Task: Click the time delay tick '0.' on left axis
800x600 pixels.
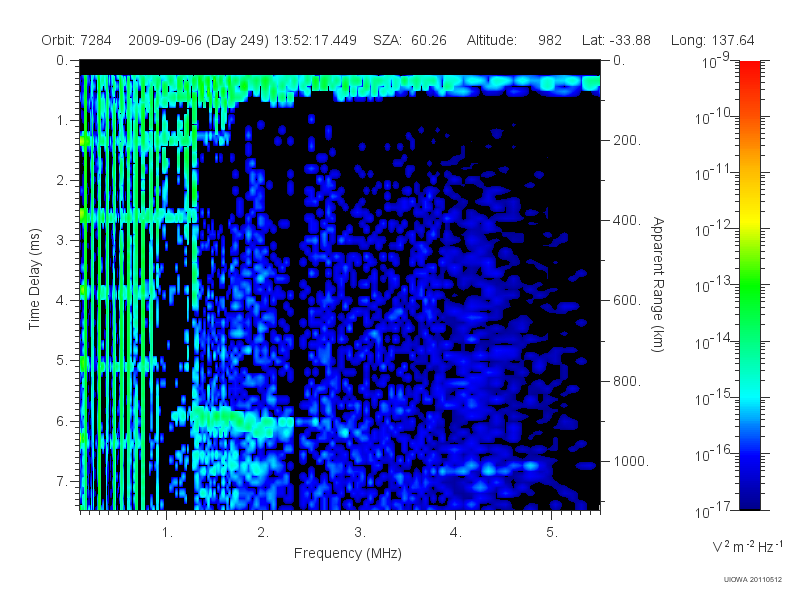Action: click(x=62, y=61)
